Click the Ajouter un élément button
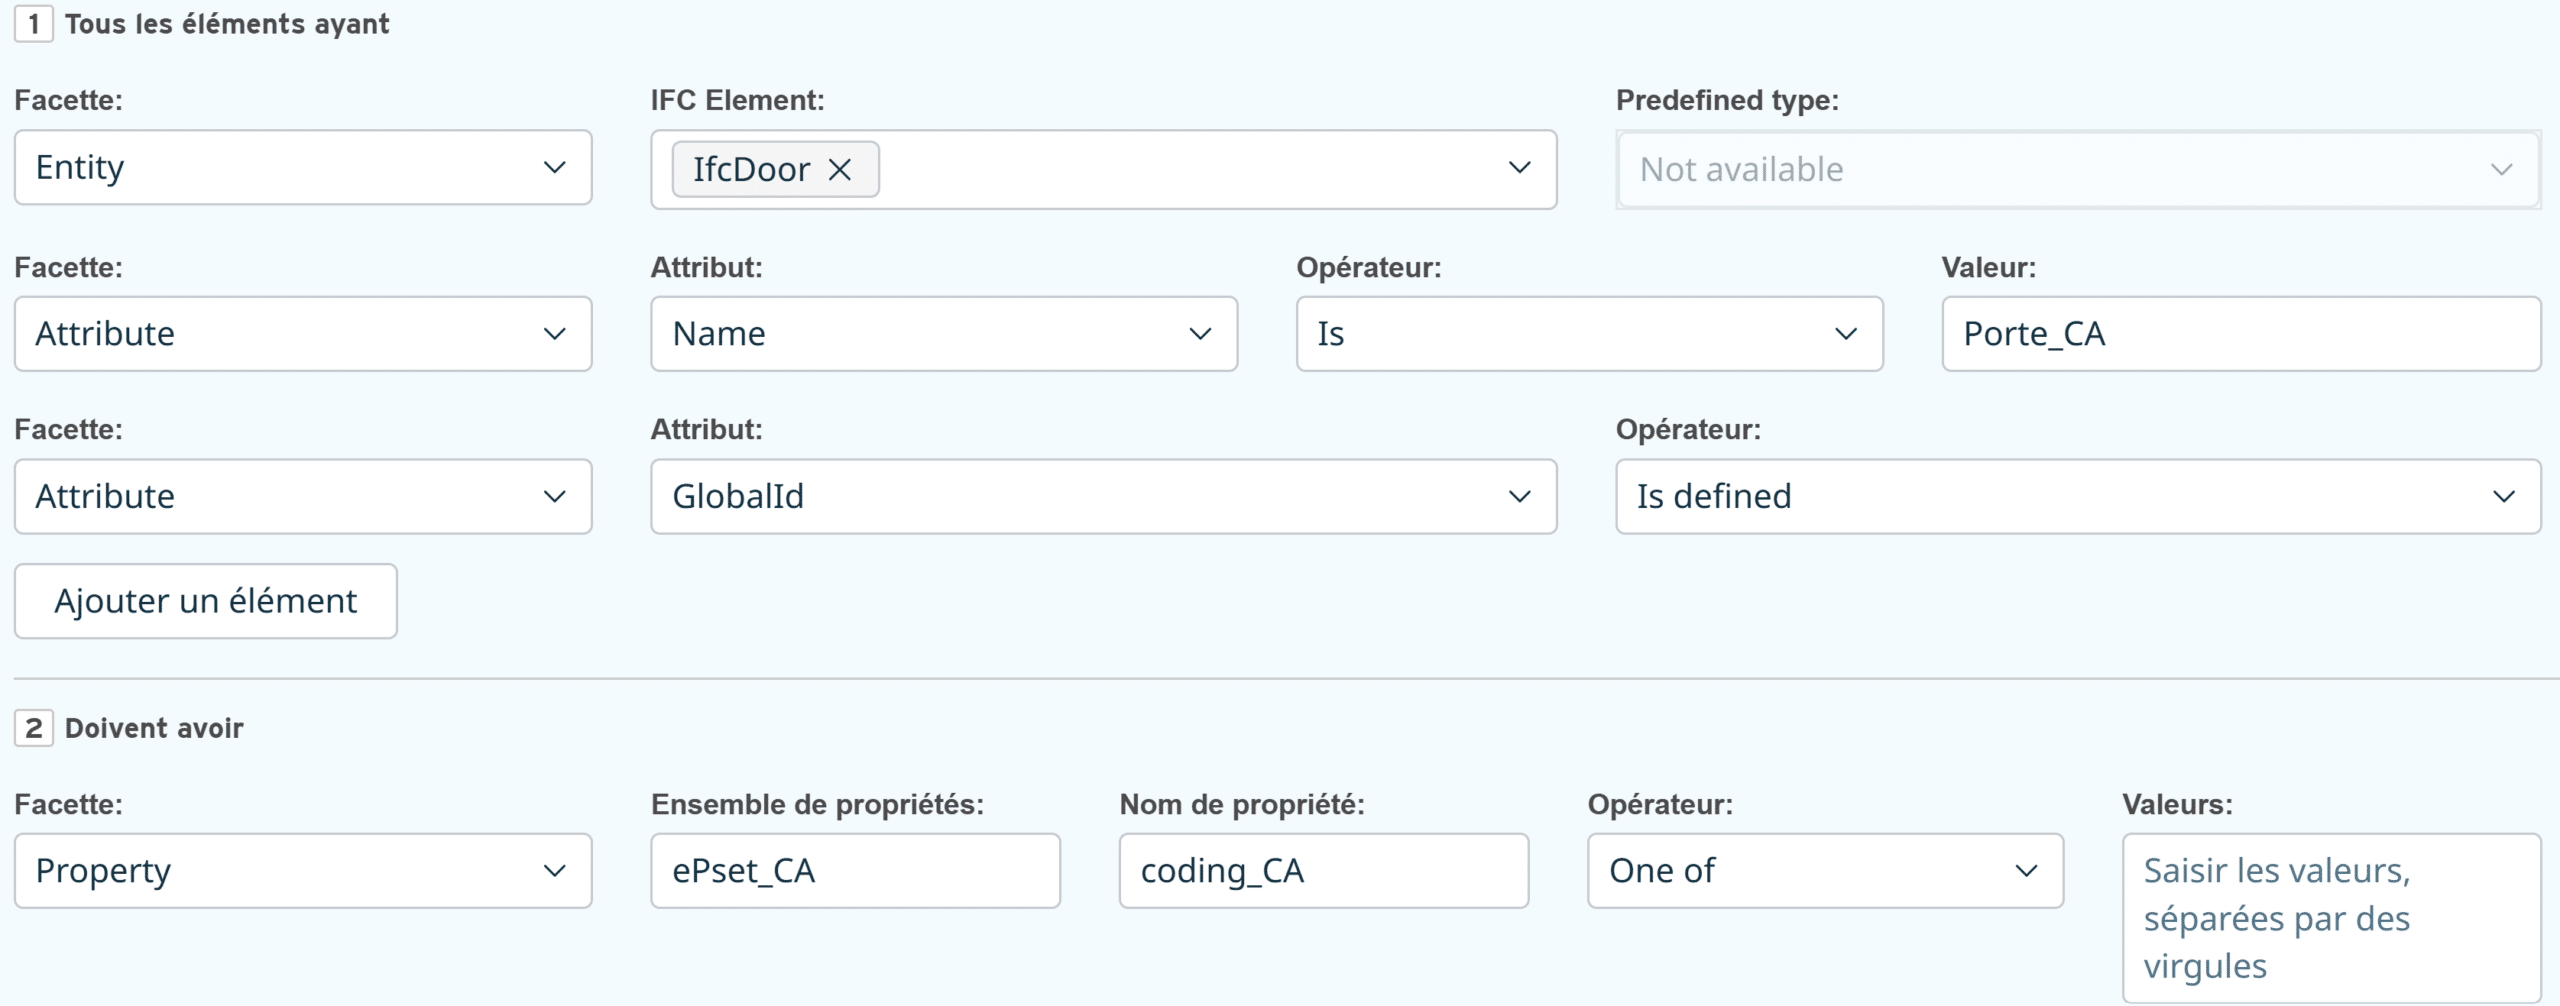2560x1006 pixels. [206, 601]
